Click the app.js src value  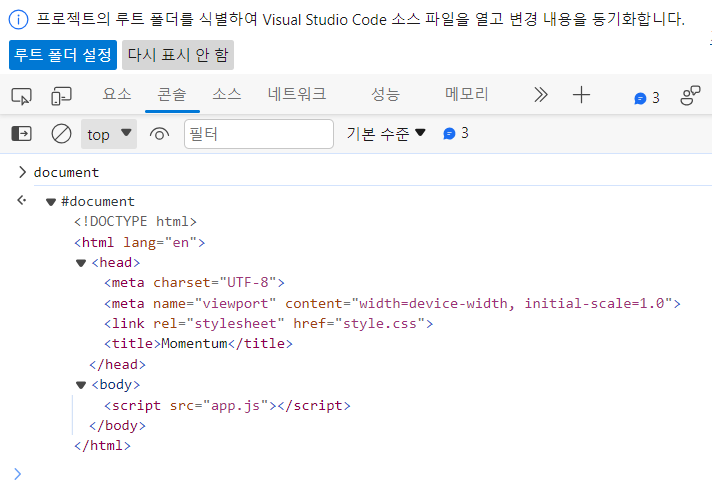coord(236,406)
